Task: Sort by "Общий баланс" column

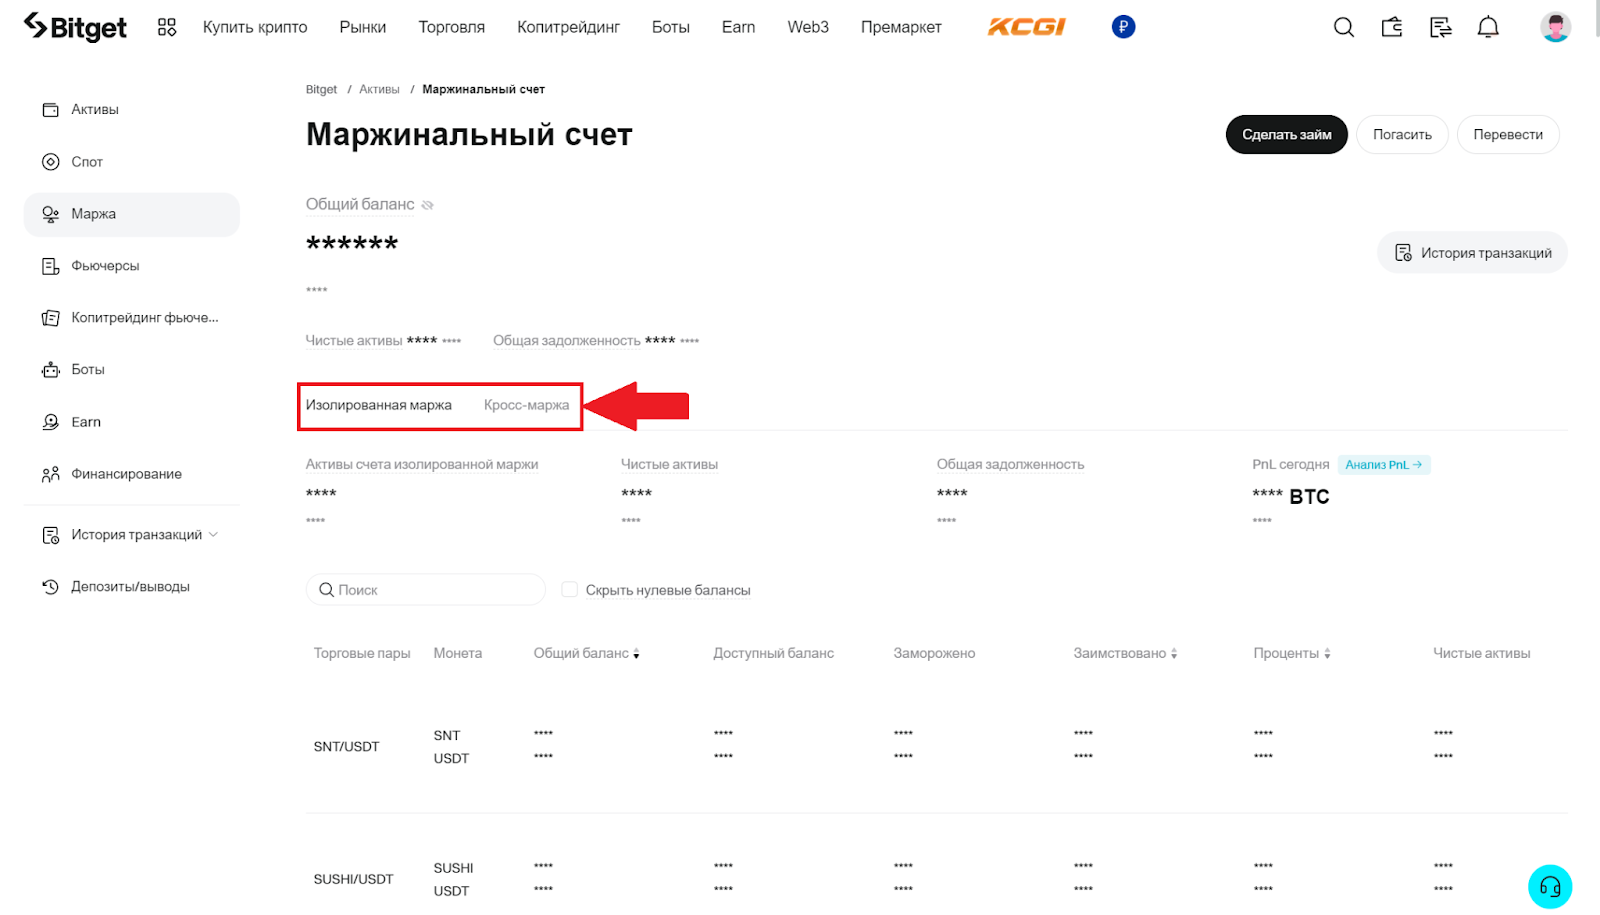Action: [636, 654]
